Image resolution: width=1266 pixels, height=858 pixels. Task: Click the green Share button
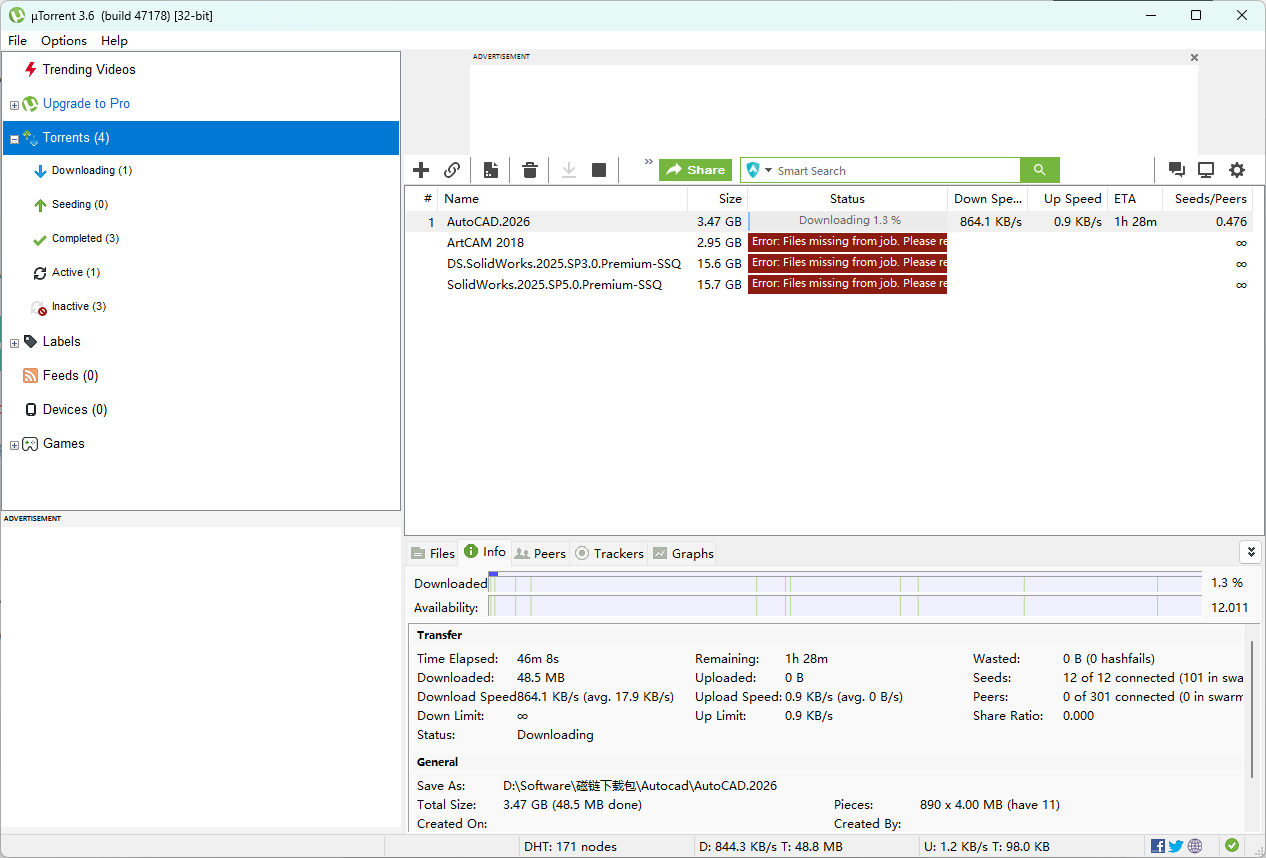[695, 170]
